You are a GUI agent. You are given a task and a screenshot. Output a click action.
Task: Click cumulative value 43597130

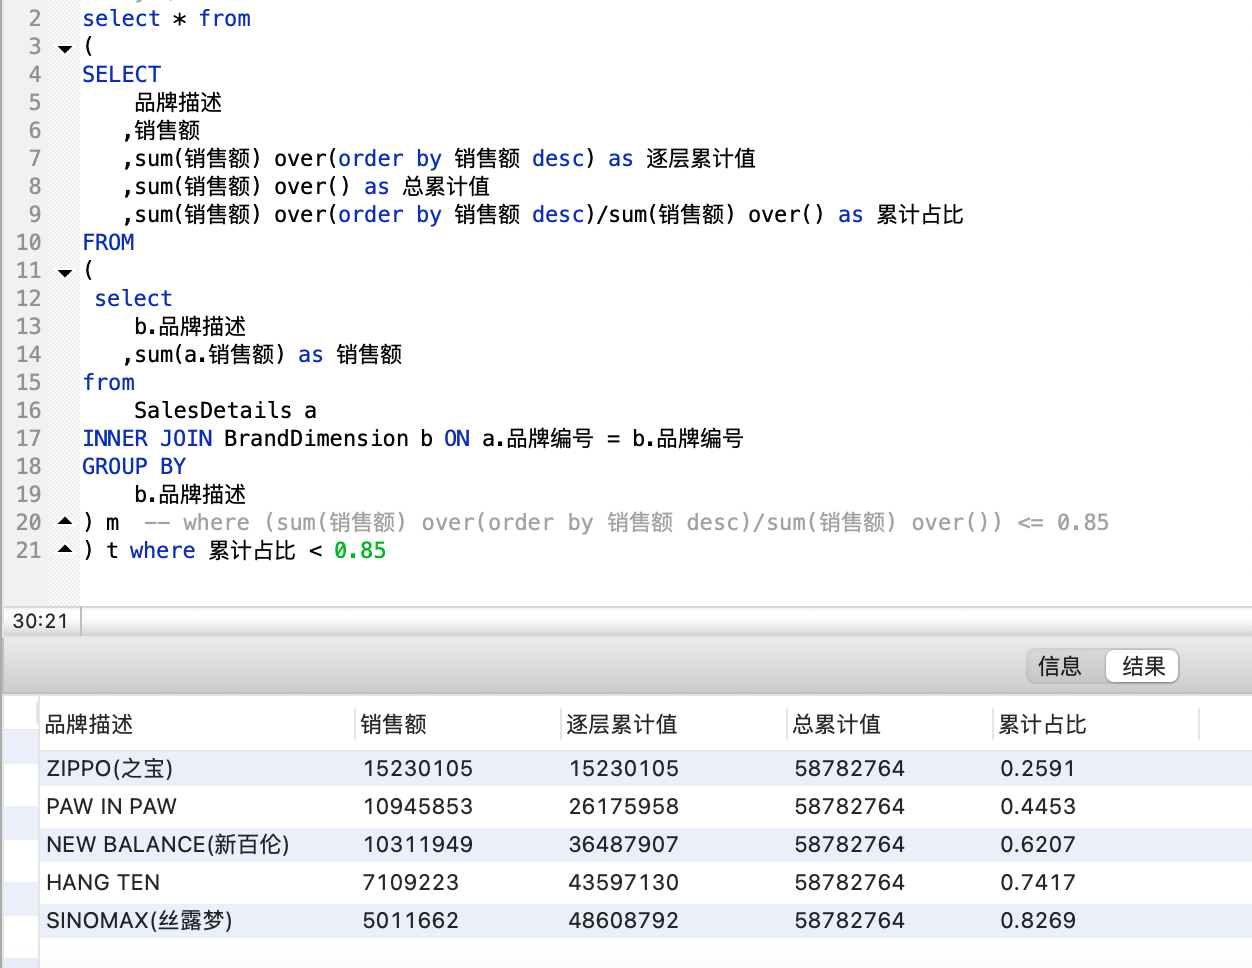coord(624,882)
